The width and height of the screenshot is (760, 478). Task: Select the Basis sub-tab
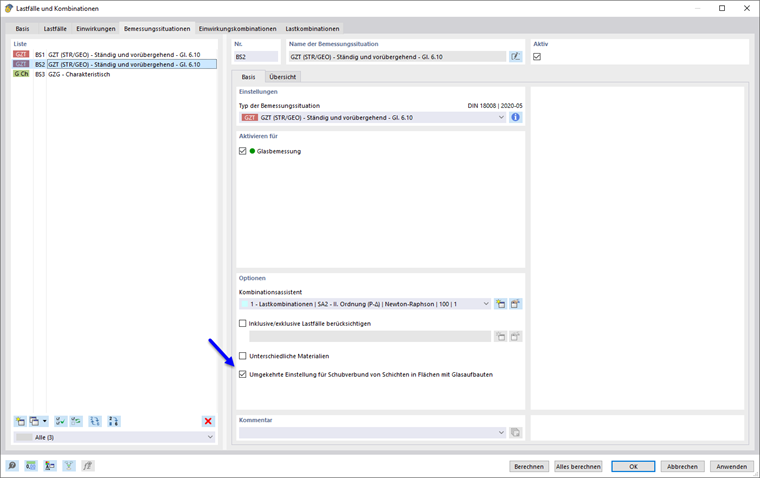[248, 77]
